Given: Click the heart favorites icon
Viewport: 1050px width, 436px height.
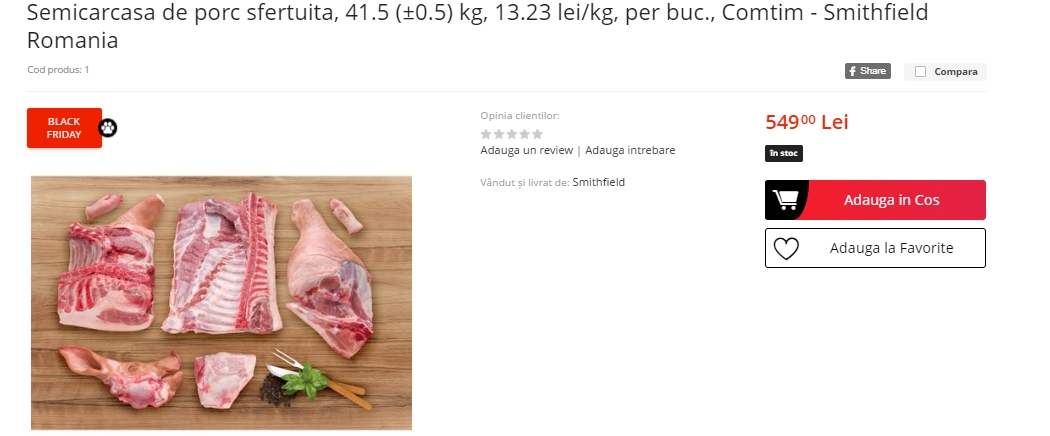Looking at the screenshot, I should click(x=786, y=248).
